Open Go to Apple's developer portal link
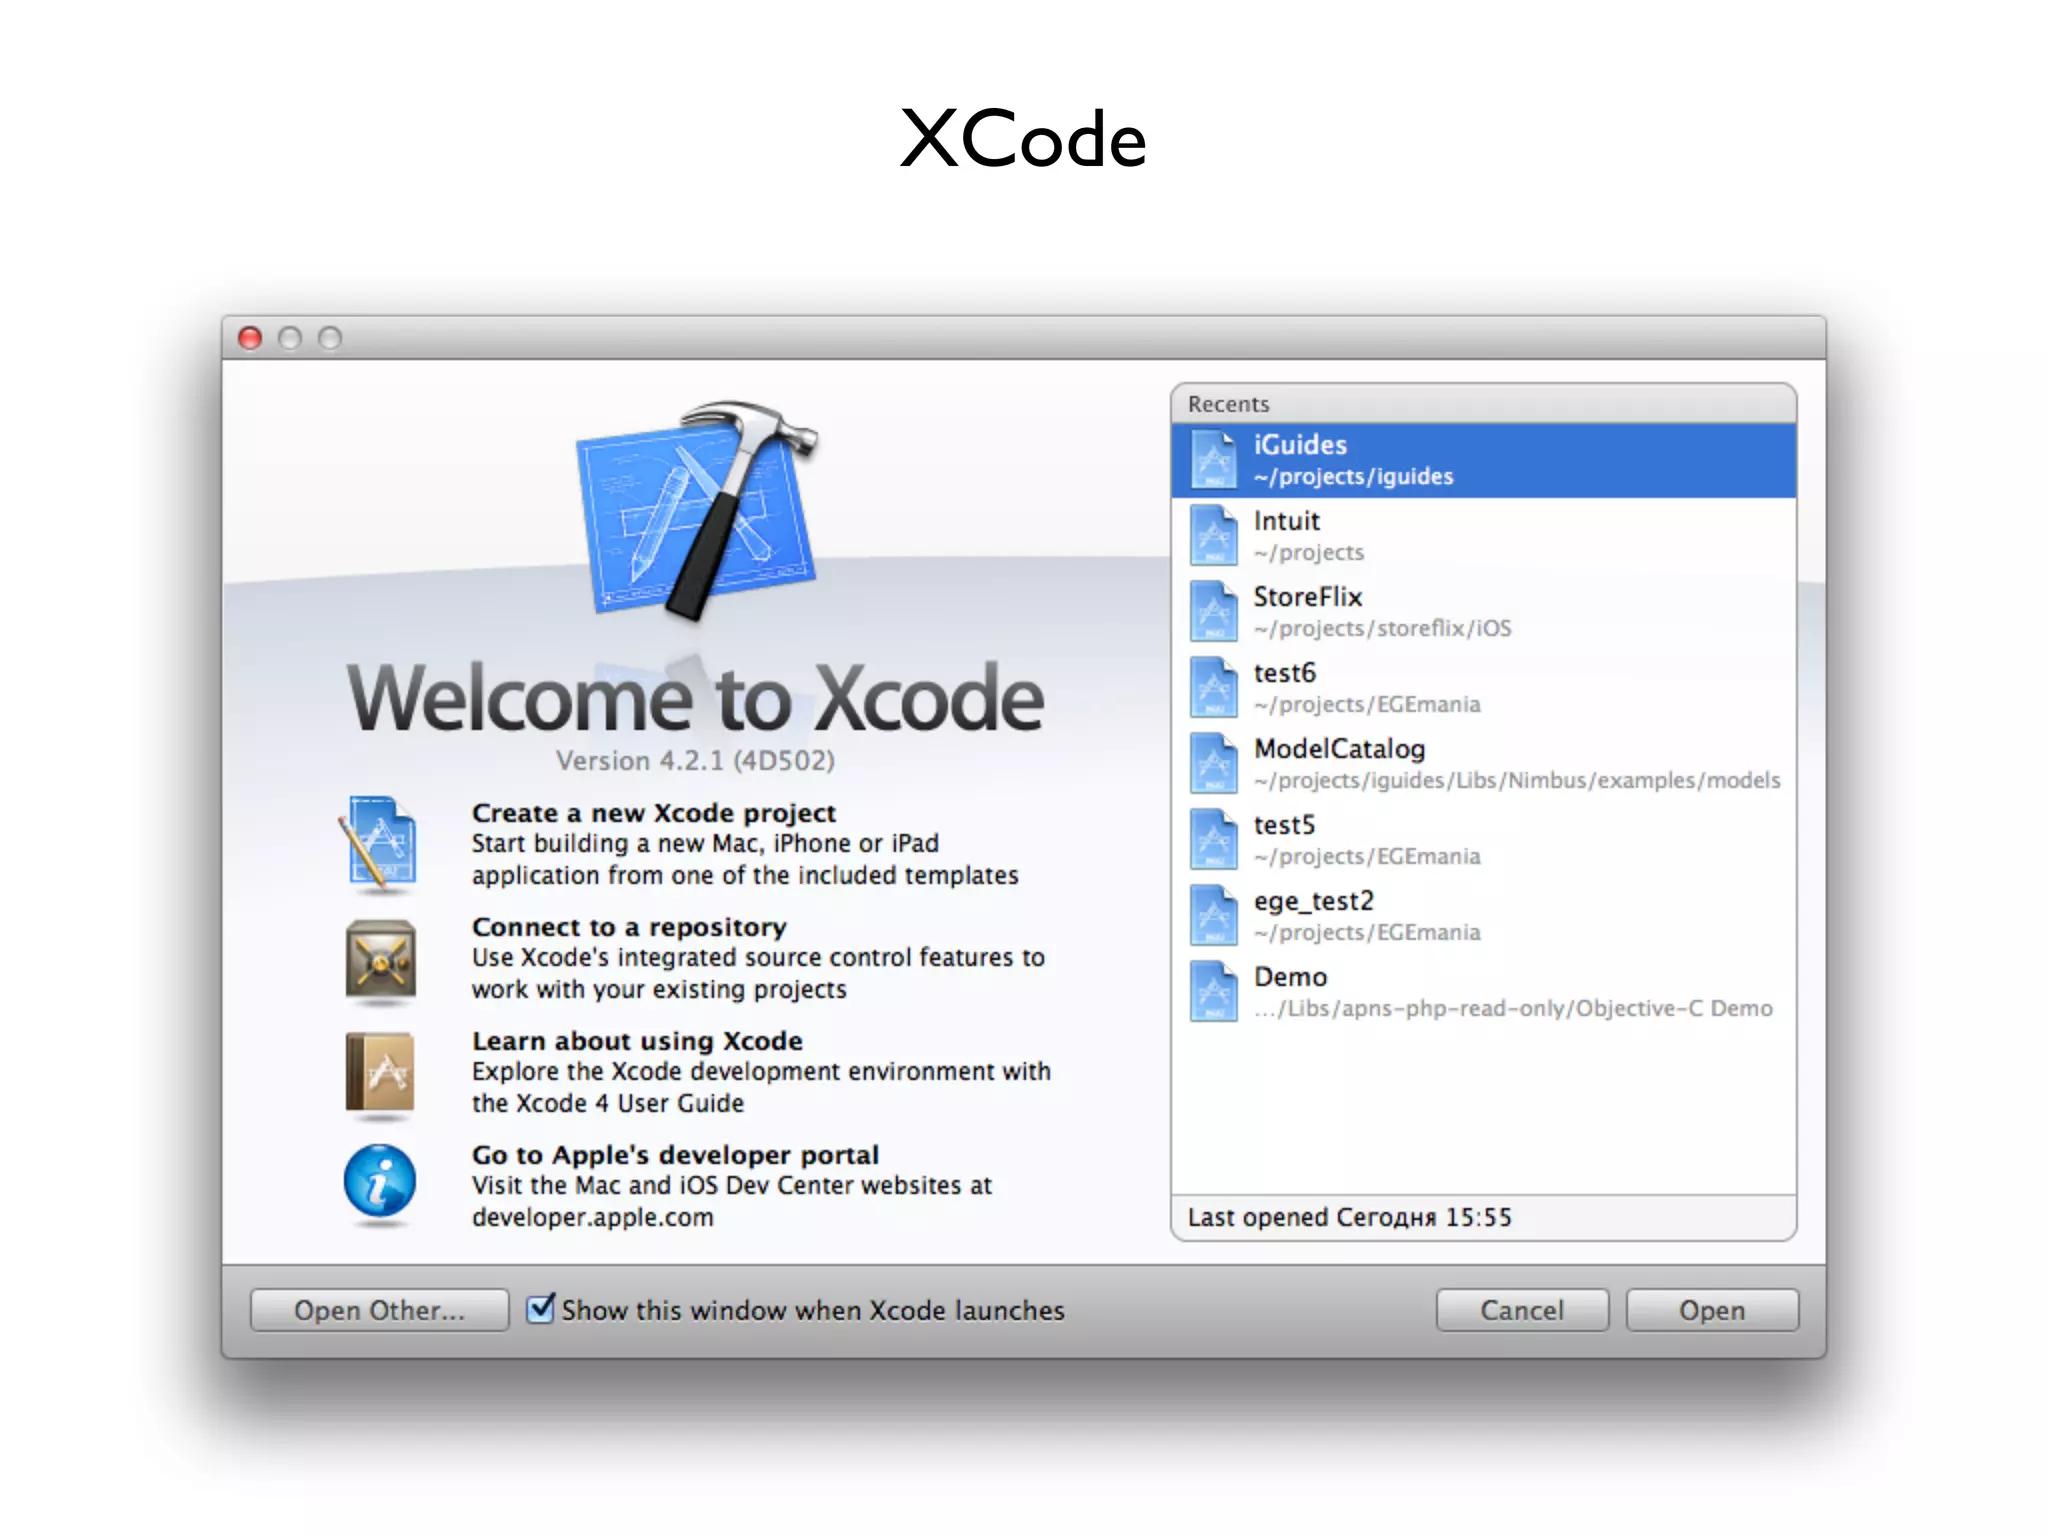 pyautogui.click(x=675, y=1155)
